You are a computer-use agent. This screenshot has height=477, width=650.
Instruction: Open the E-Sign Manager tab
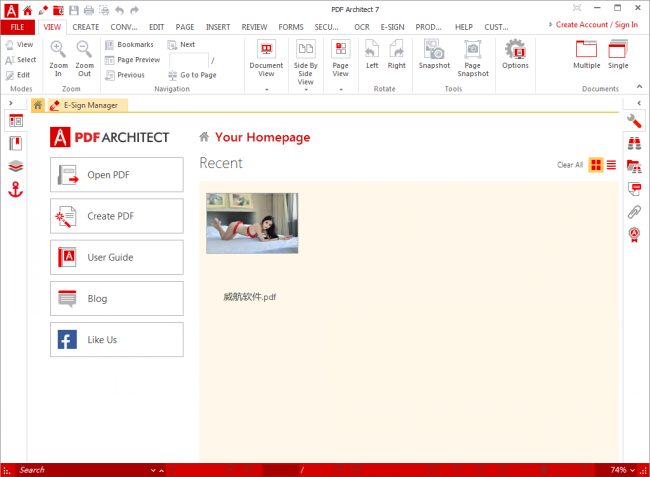coord(87,105)
